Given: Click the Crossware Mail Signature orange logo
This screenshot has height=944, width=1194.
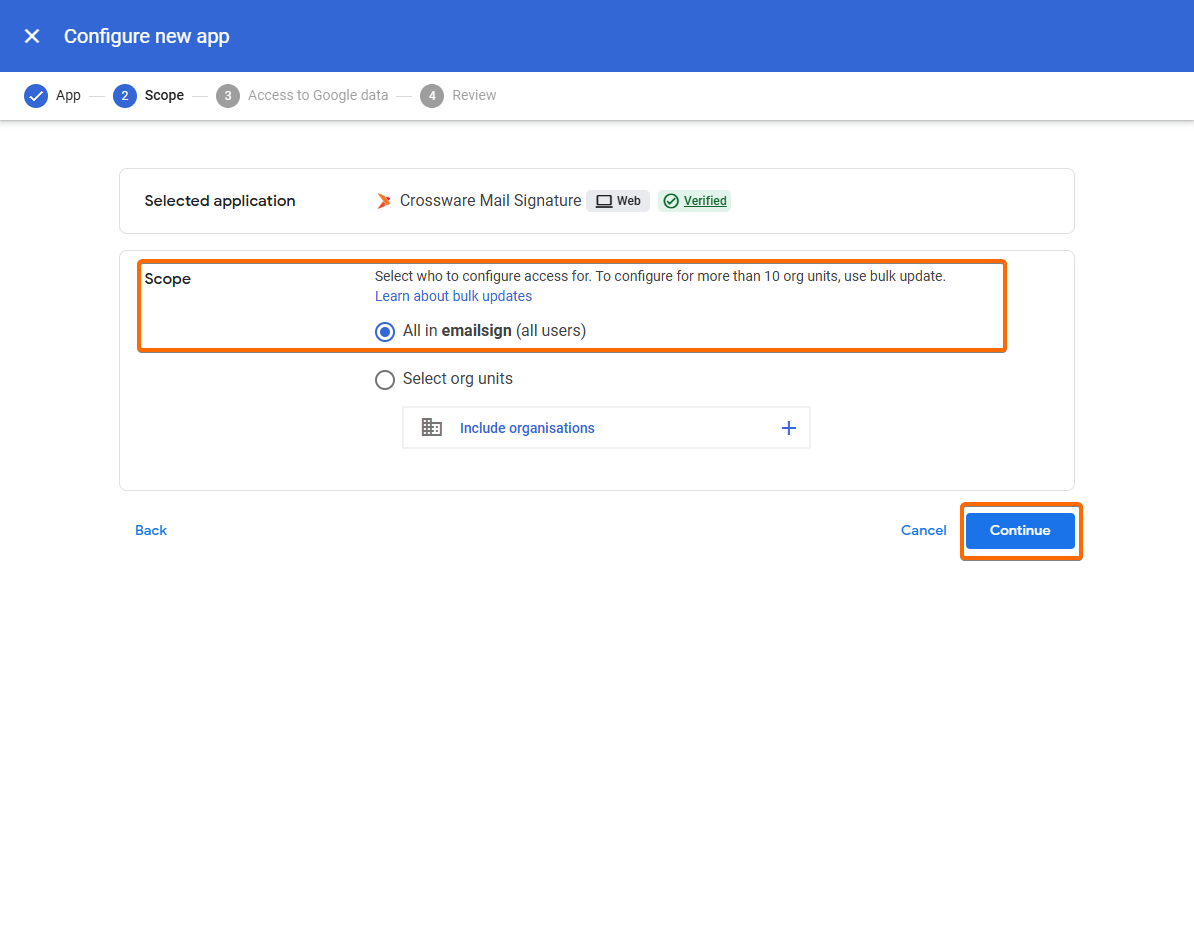Looking at the screenshot, I should point(383,201).
